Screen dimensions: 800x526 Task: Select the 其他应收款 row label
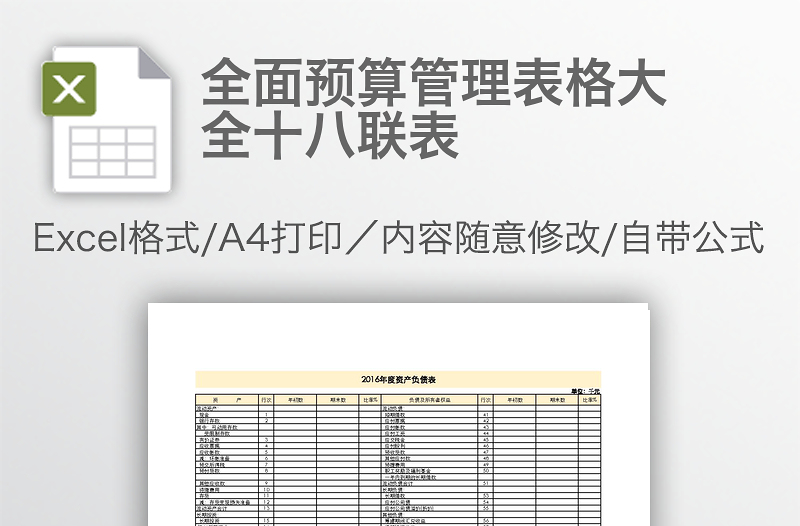212,483
